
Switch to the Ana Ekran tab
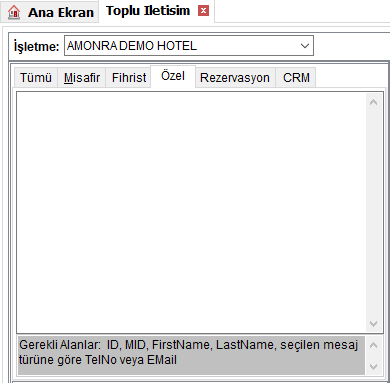point(50,12)
